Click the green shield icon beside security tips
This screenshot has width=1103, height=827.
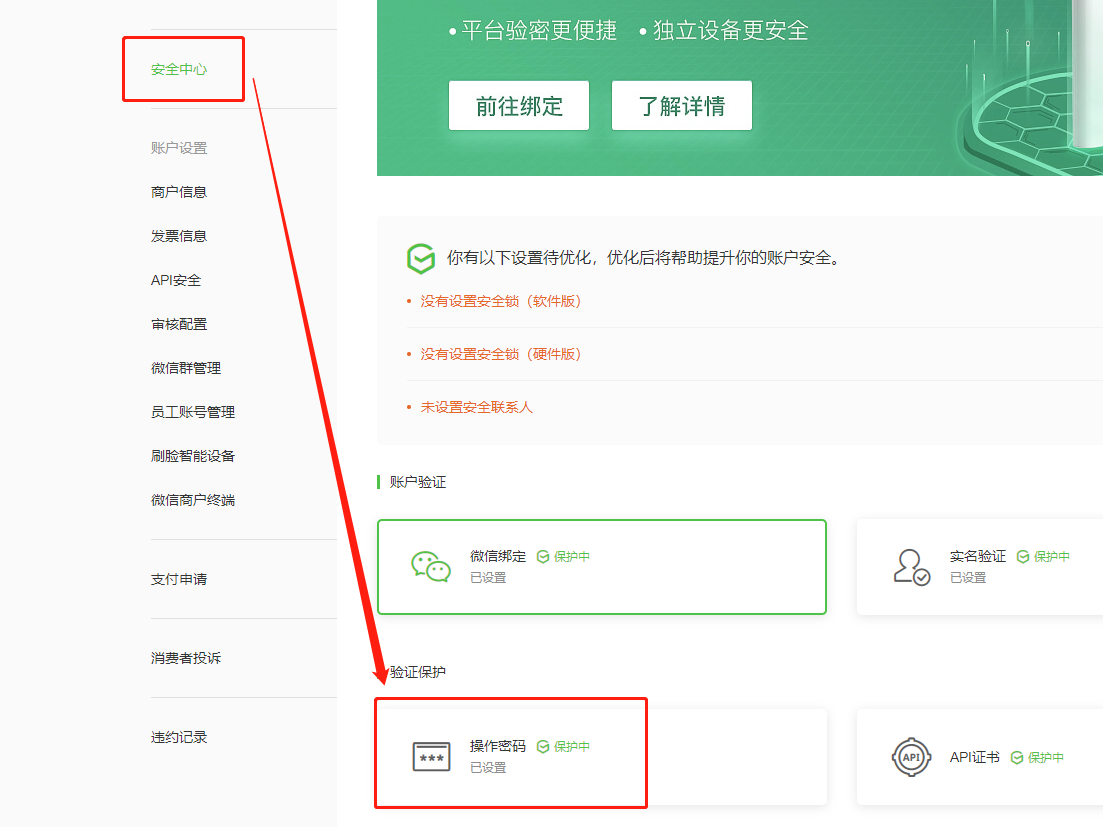pos(421,258)
